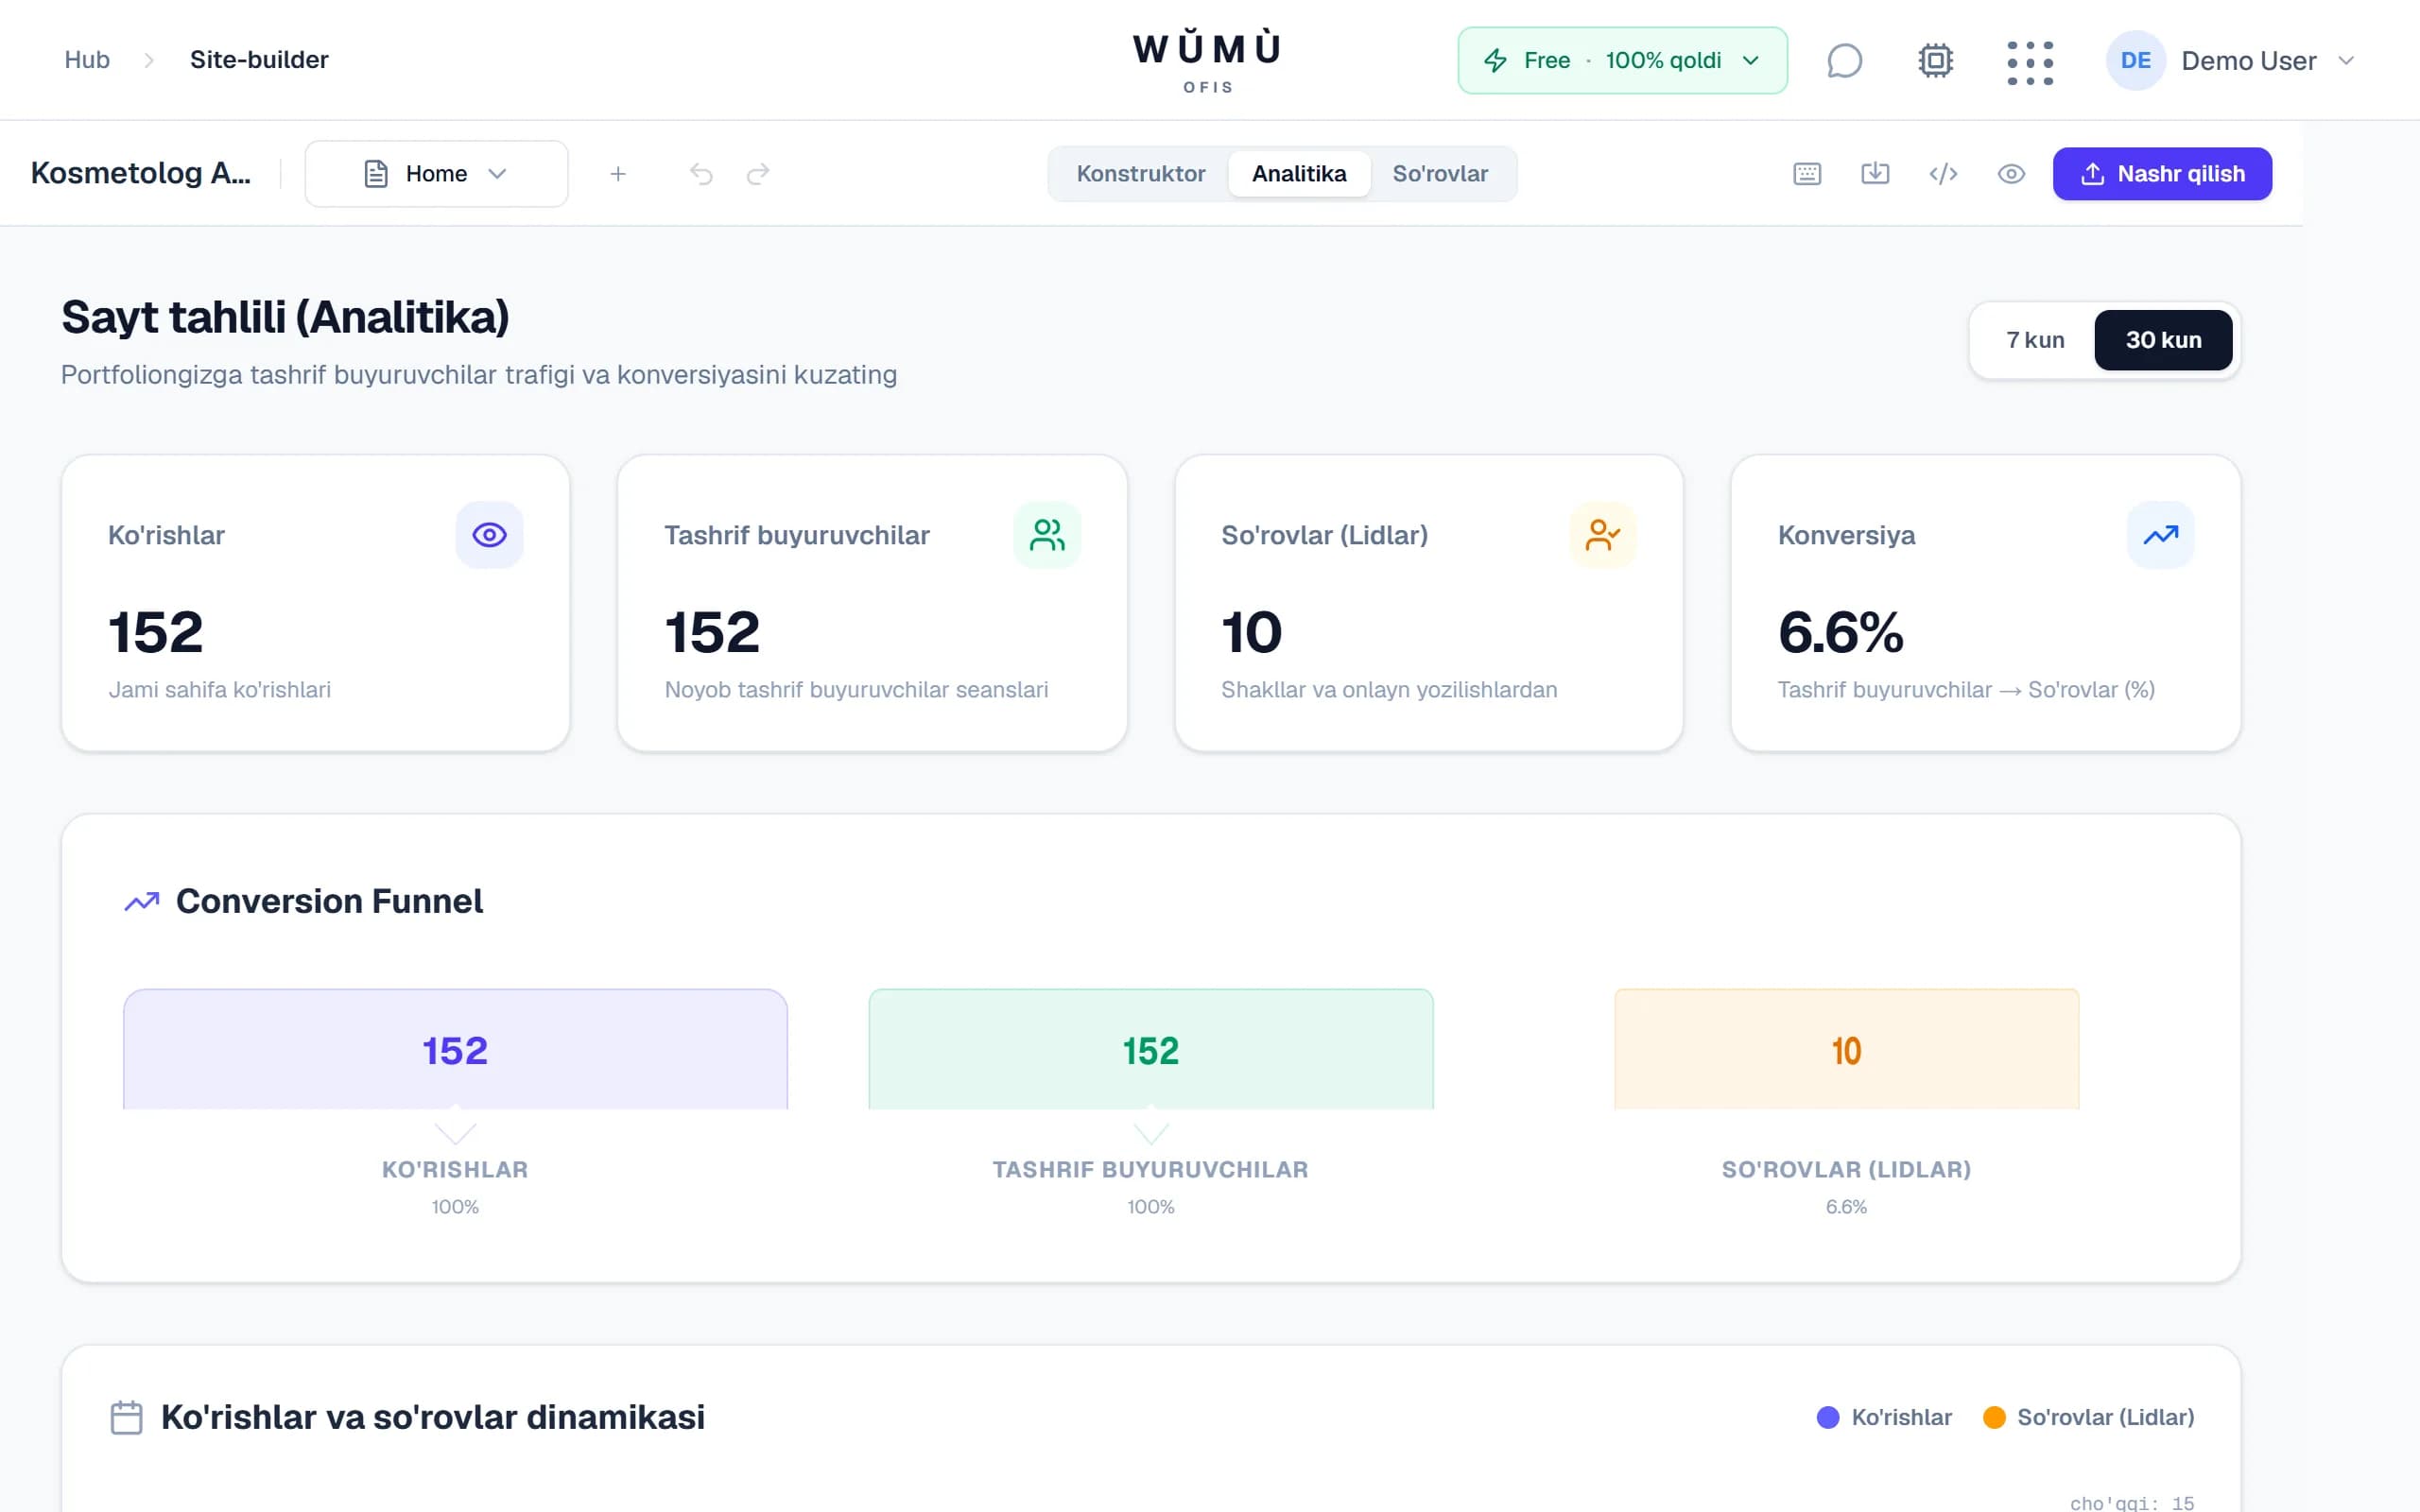Toggle Ko'rishlar series in chart legend

pyautogui.click(x=1884, y=1417)
